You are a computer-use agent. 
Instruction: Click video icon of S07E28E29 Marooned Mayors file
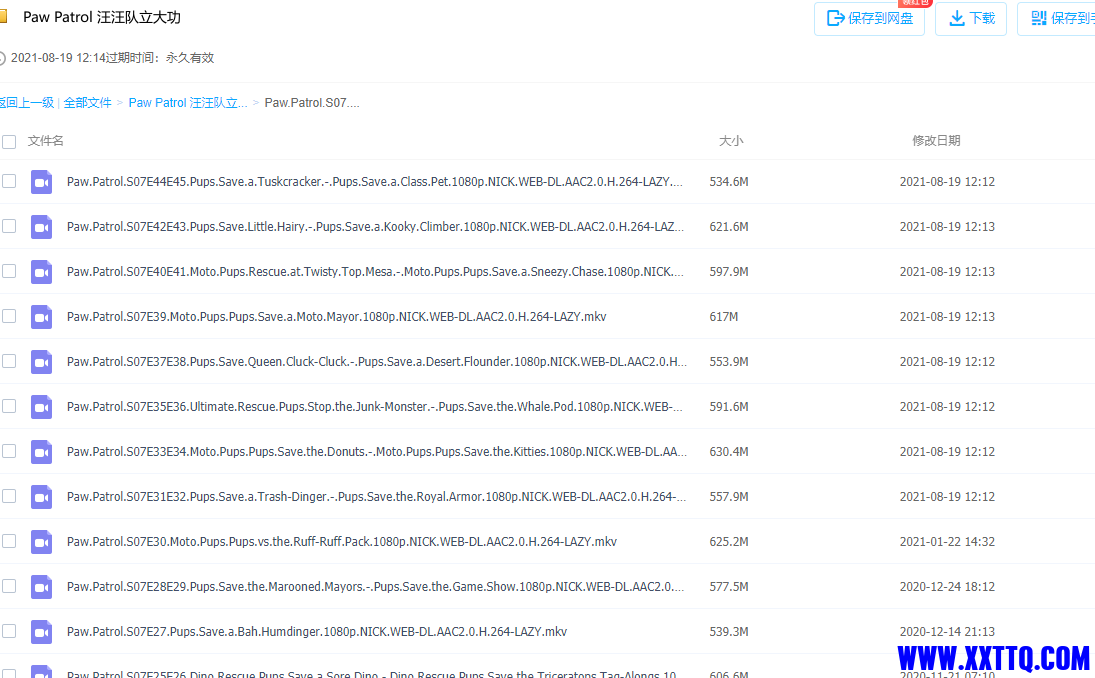coord(41,587)
